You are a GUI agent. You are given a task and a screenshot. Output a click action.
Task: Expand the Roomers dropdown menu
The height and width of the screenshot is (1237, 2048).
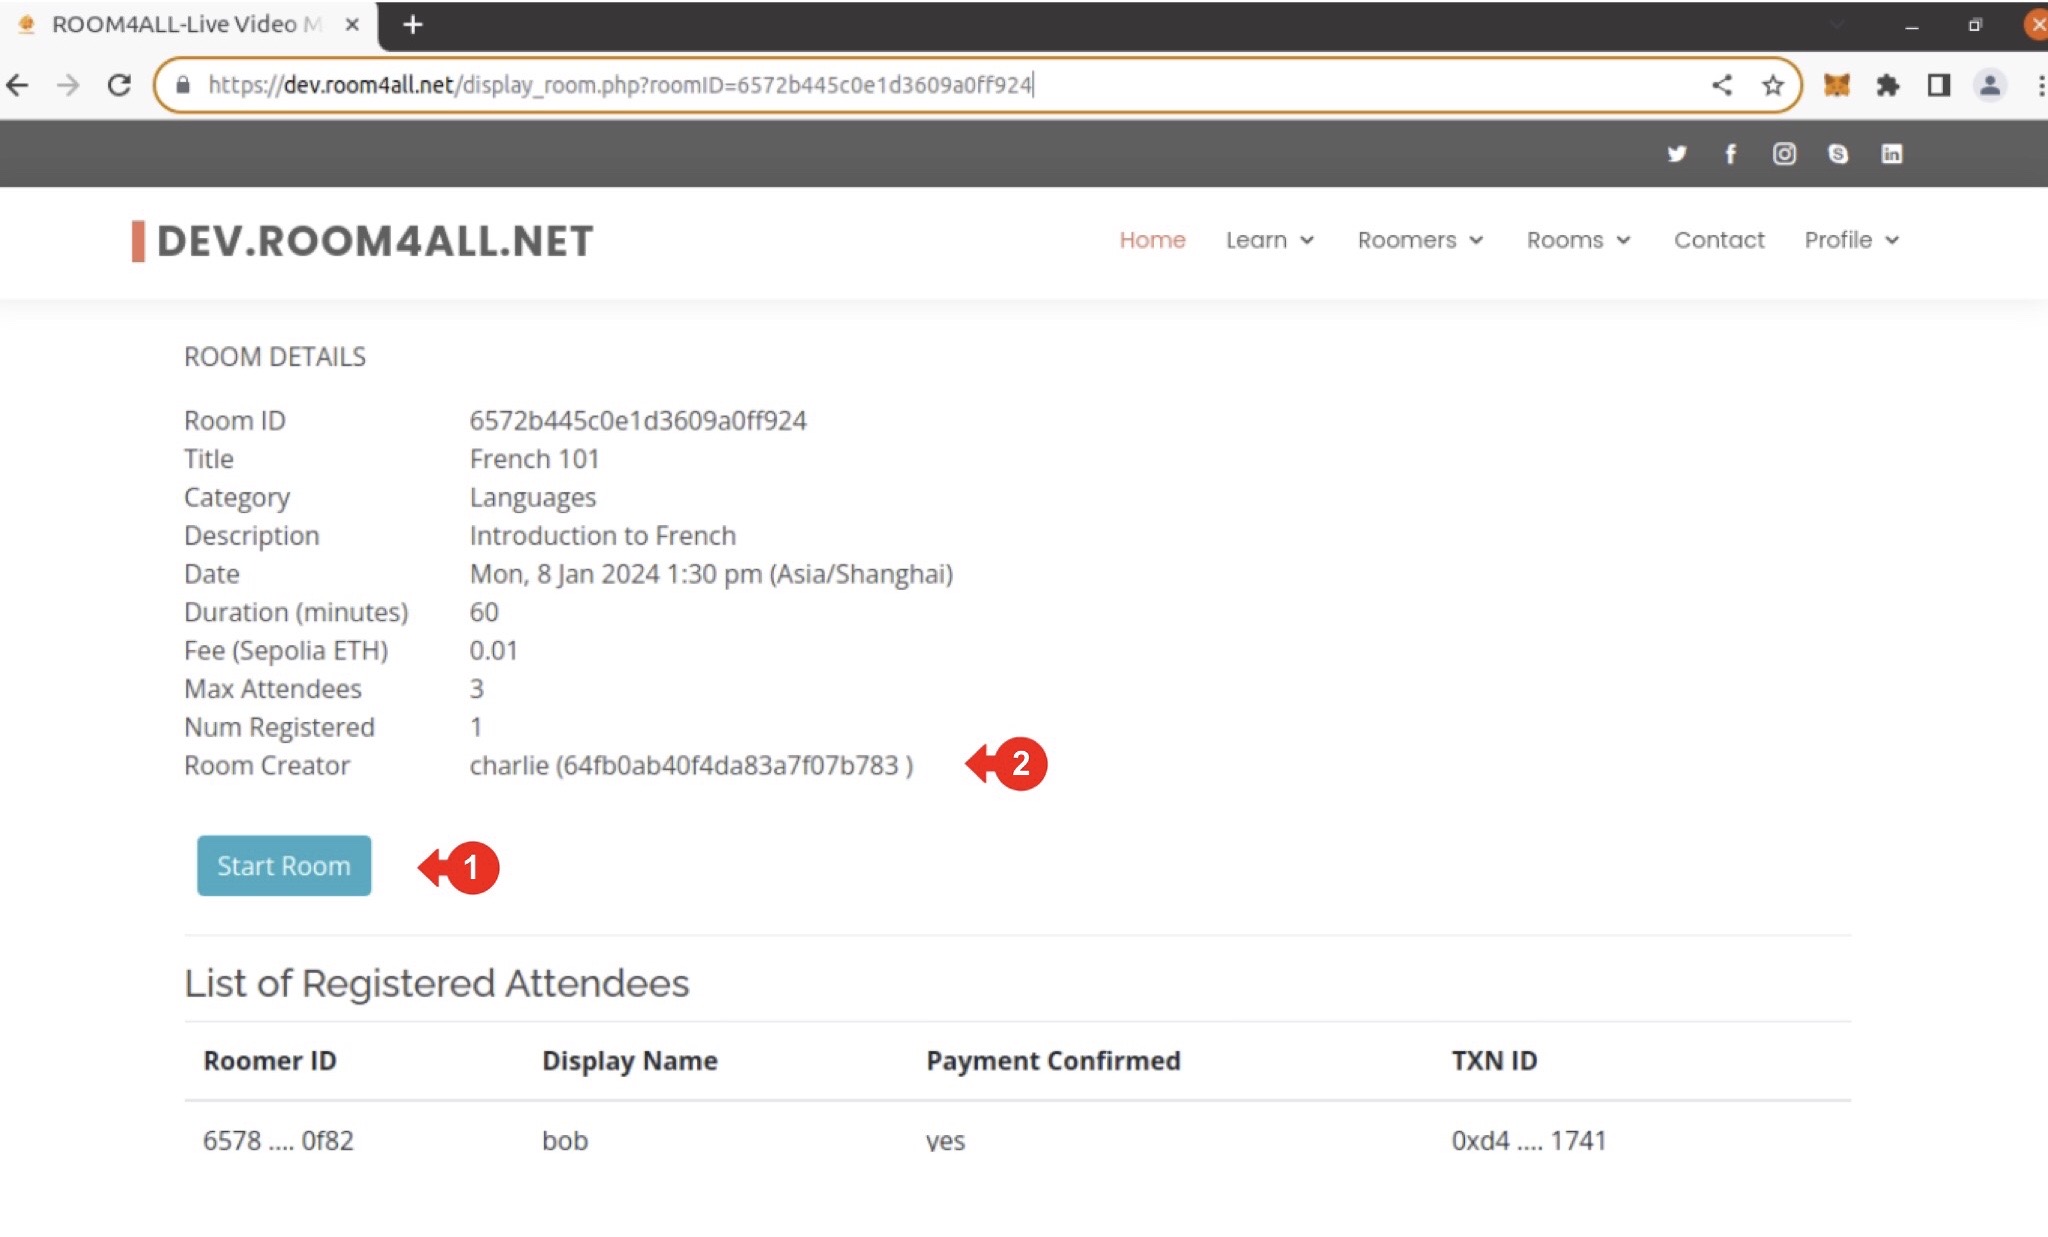click(1420, 240)
